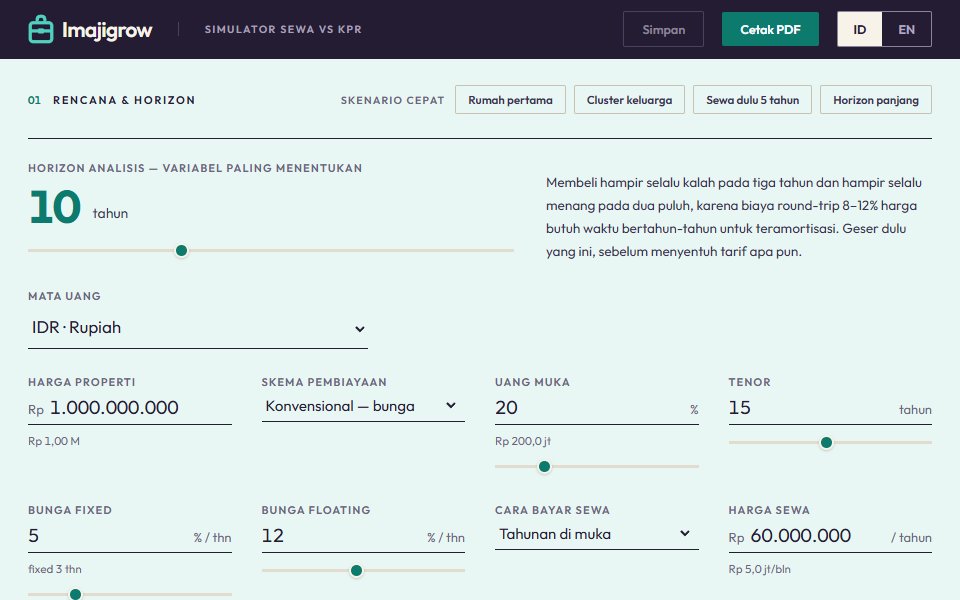Image resolution: width=960 pixels, height=600 pixels.
Task: Click the 'Rp 200,0 jt' helper text
Action: click(523, 441)
